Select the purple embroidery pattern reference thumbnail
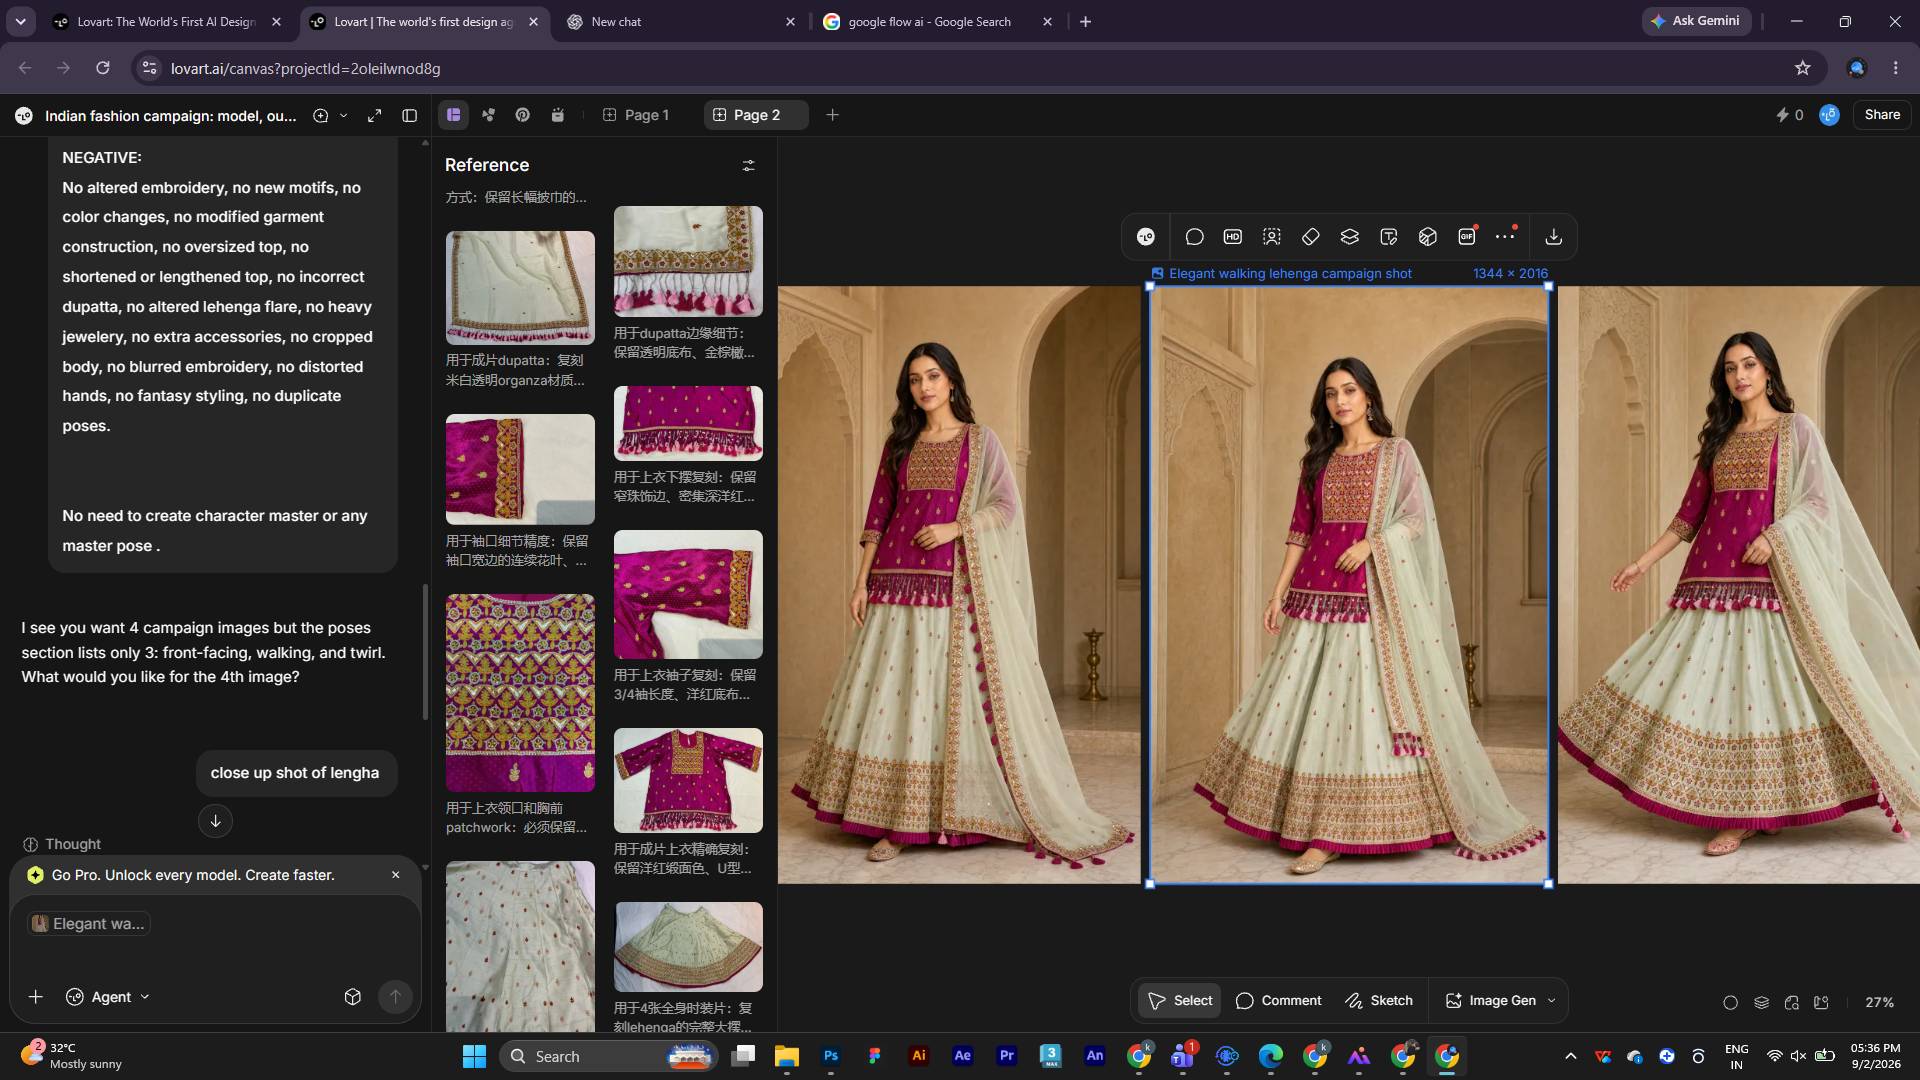 tap(520, 693)
